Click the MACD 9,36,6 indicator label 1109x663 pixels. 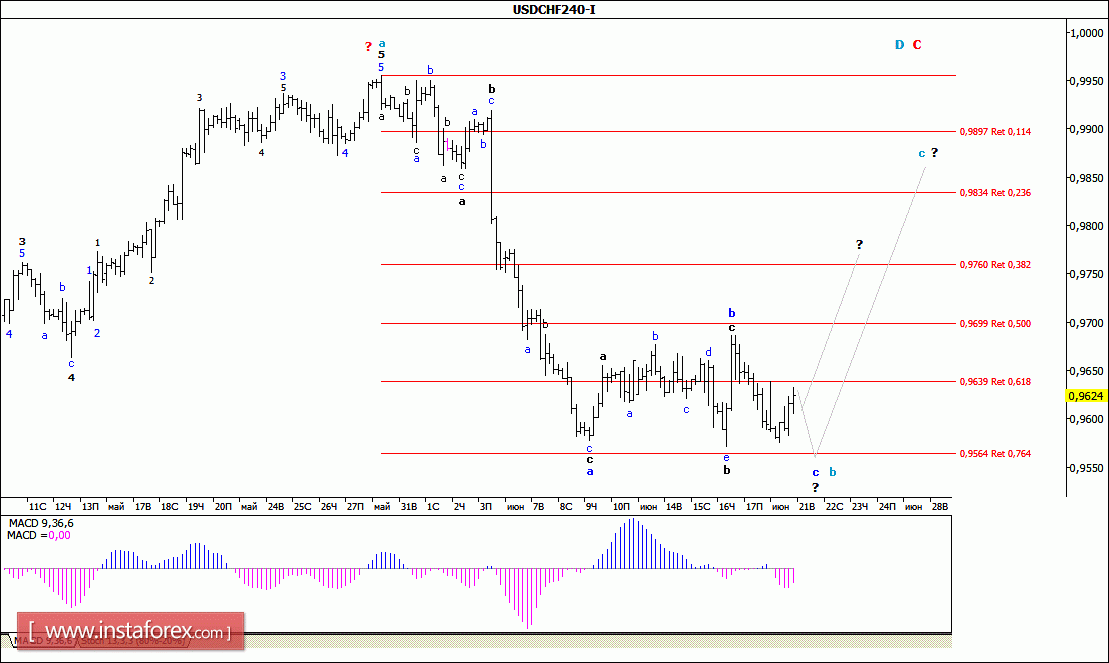click(x=40, y=524)
